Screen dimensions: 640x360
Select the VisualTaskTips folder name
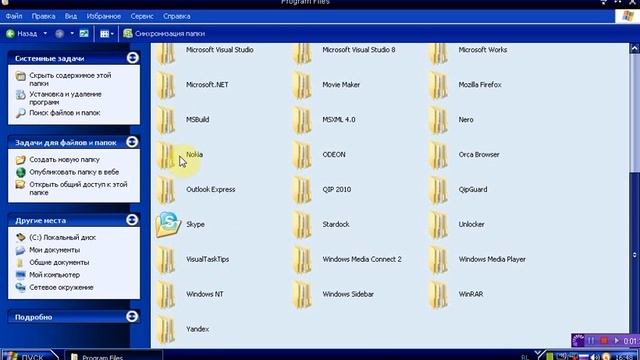pos(207,260)
